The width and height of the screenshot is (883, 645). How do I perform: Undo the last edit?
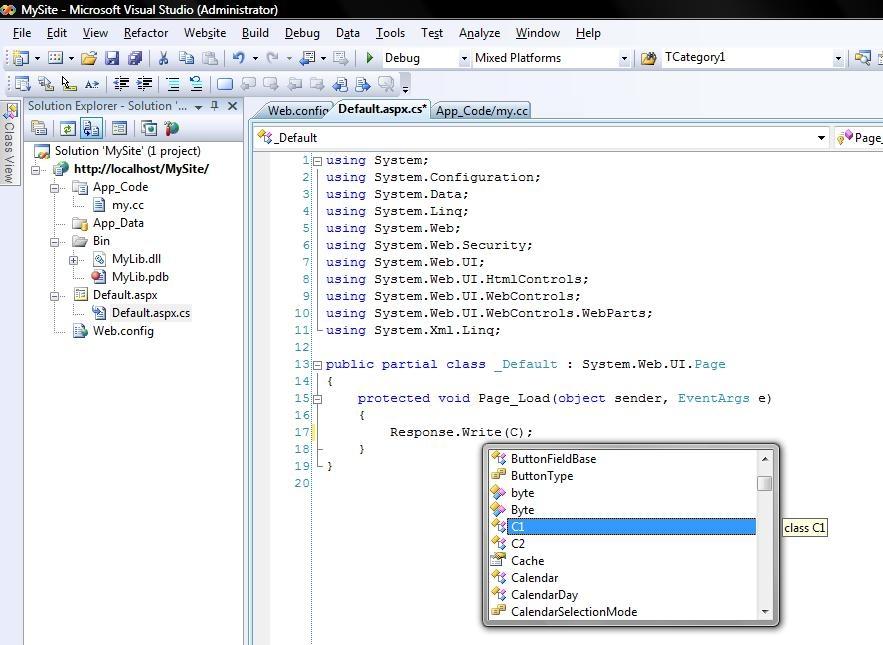(239, 57)
